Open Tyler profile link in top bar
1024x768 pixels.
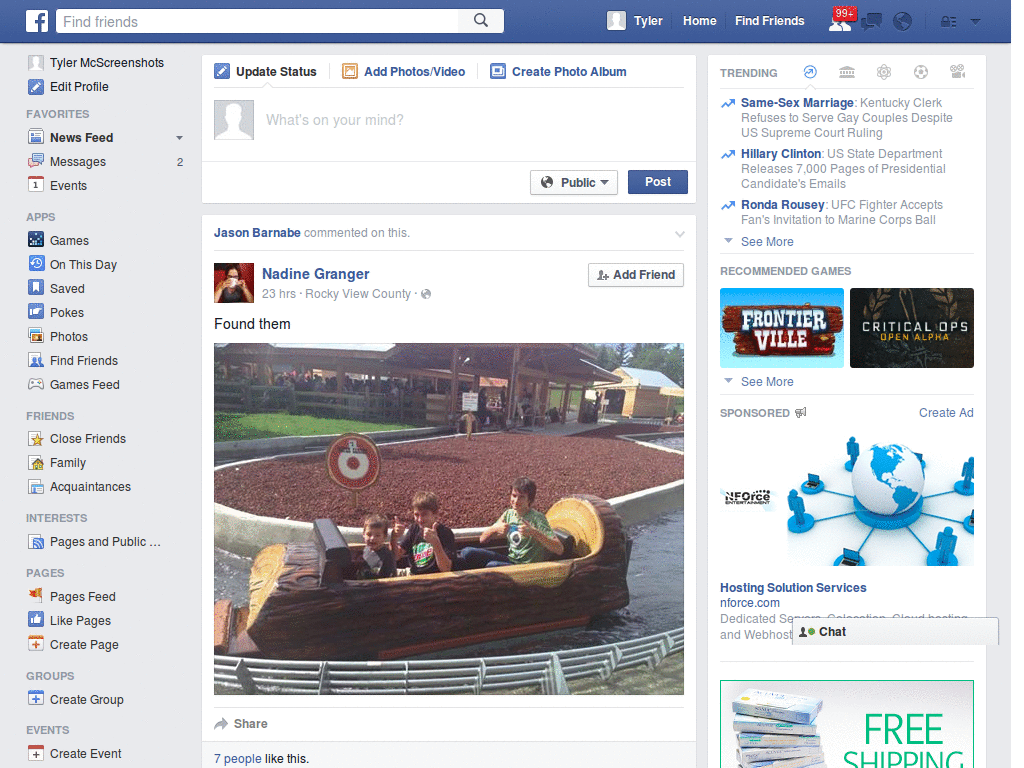tap(648, 21)
